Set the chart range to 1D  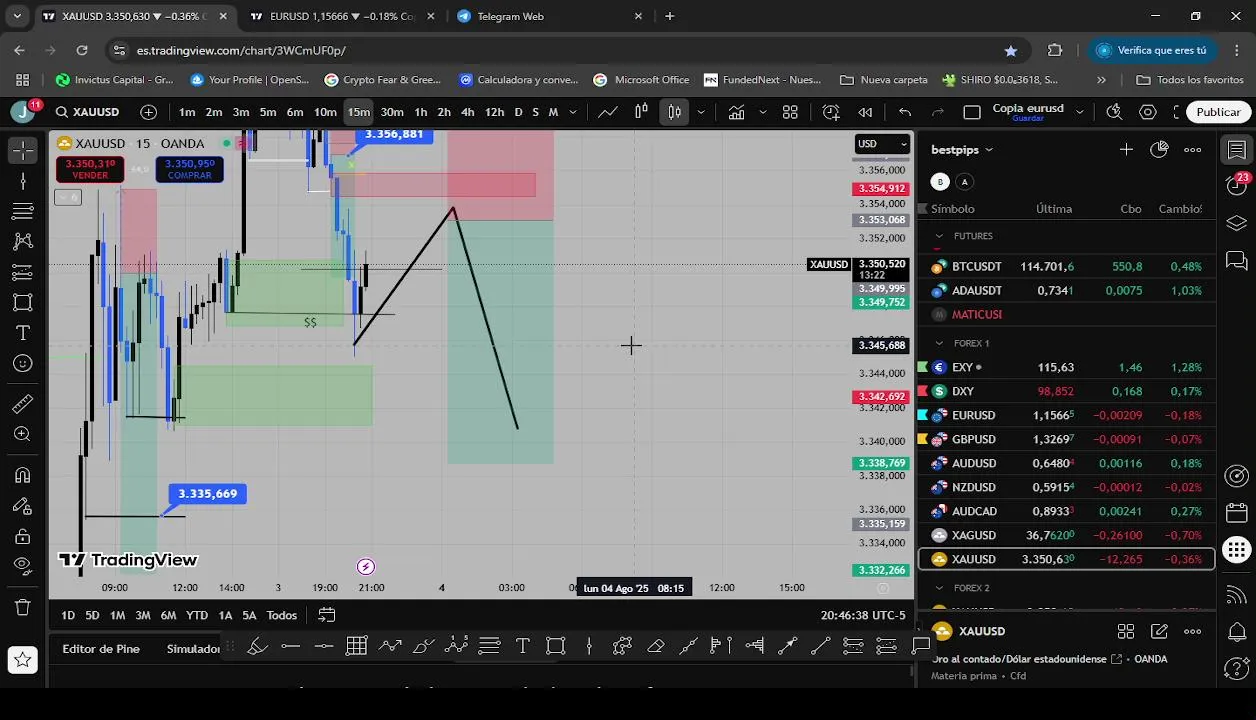point(68,615)
